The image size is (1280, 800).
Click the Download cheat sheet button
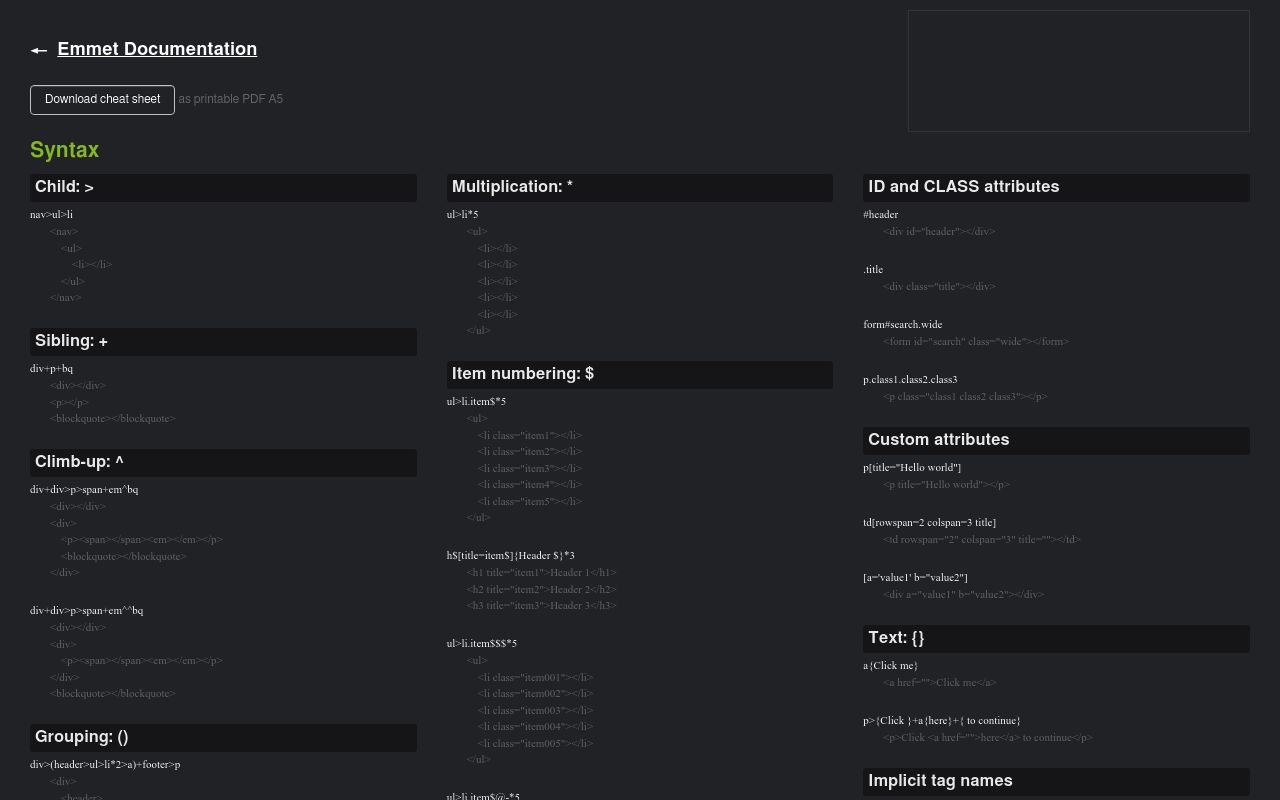pos(102,99)
